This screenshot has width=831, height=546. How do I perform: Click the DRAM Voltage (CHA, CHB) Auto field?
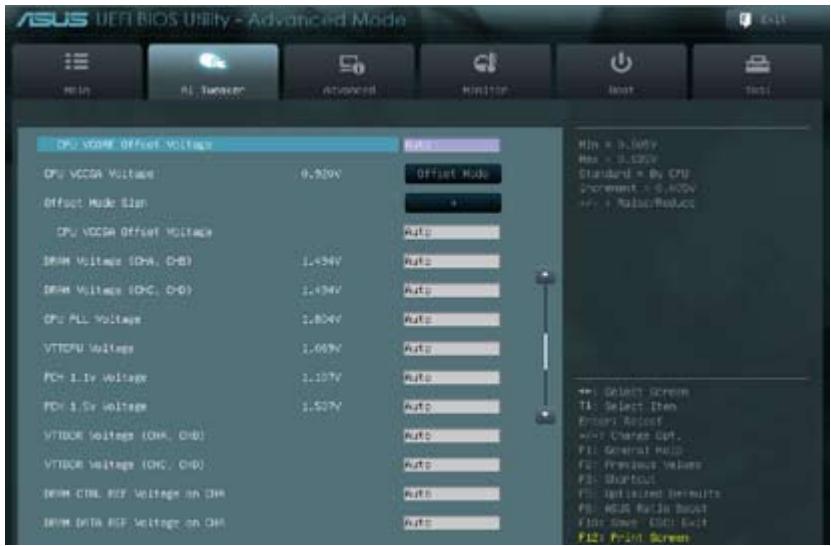452,261
